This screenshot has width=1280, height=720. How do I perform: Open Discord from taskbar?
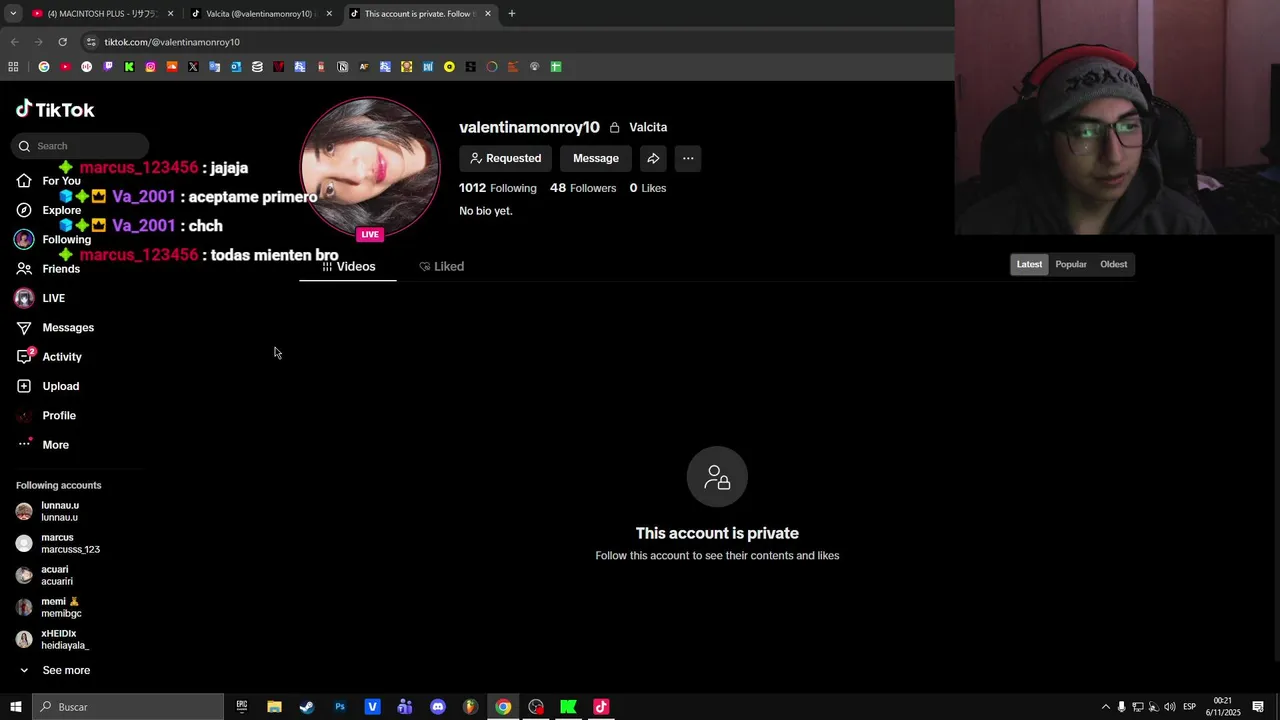[x=438, y=707]
